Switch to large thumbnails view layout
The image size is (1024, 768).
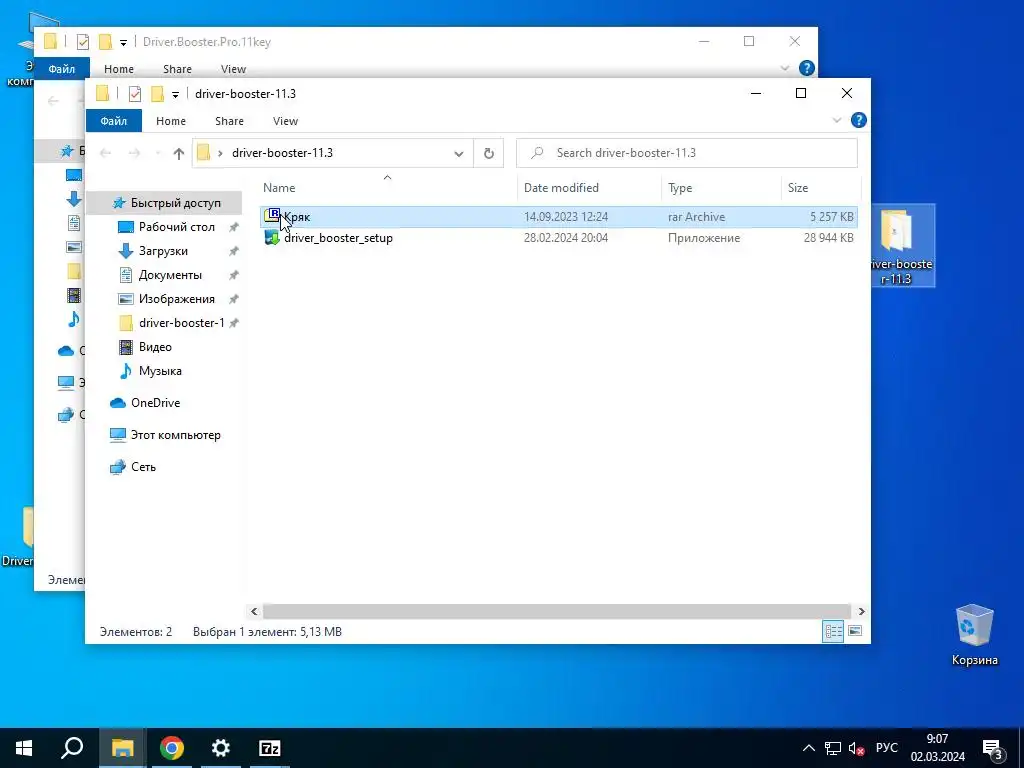854,631
